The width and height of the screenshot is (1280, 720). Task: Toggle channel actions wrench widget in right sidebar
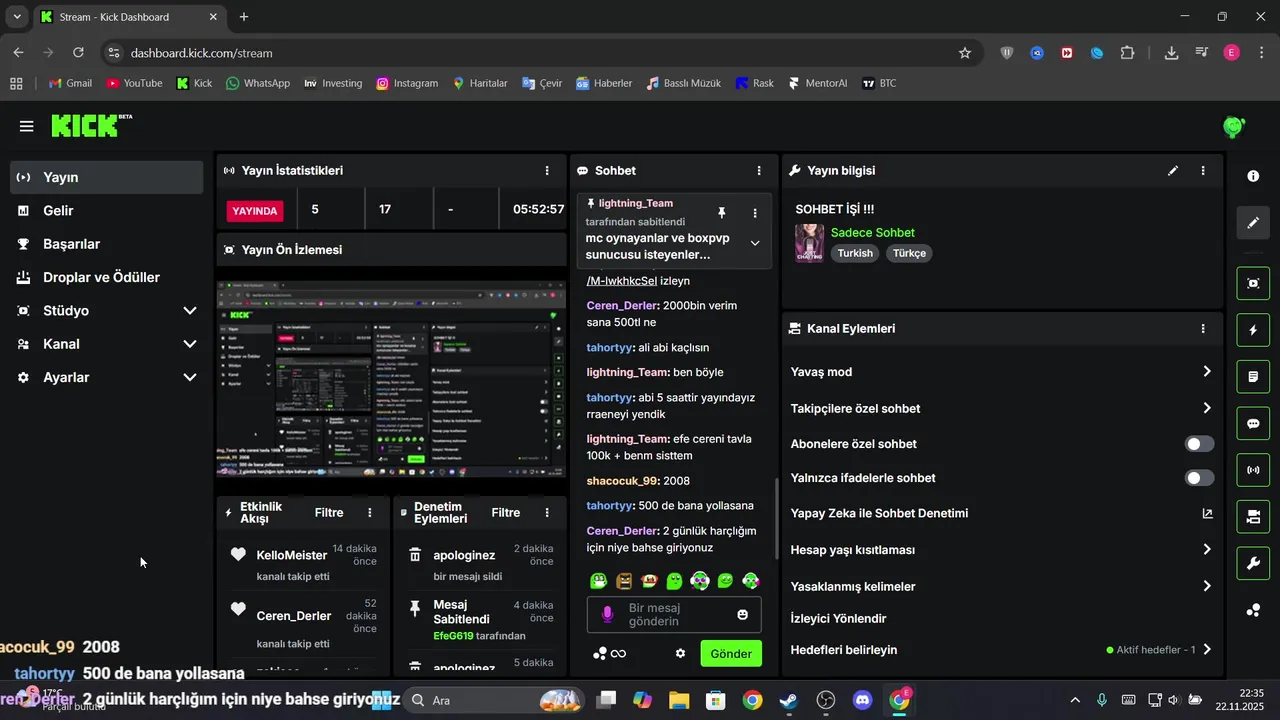click(x=1253, y=563)
